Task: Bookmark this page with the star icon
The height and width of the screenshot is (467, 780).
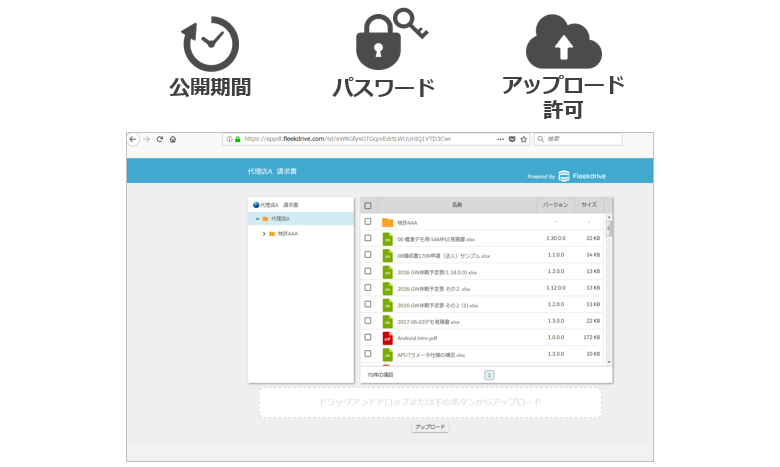Action: [524, 139]
